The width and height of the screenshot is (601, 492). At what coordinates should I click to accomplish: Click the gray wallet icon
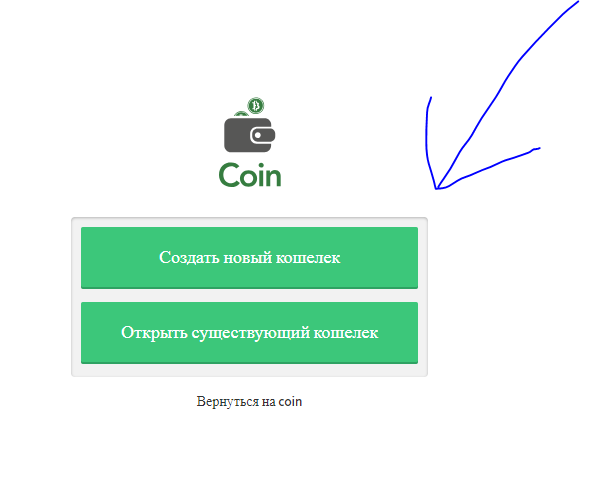[x=250, y=135]
